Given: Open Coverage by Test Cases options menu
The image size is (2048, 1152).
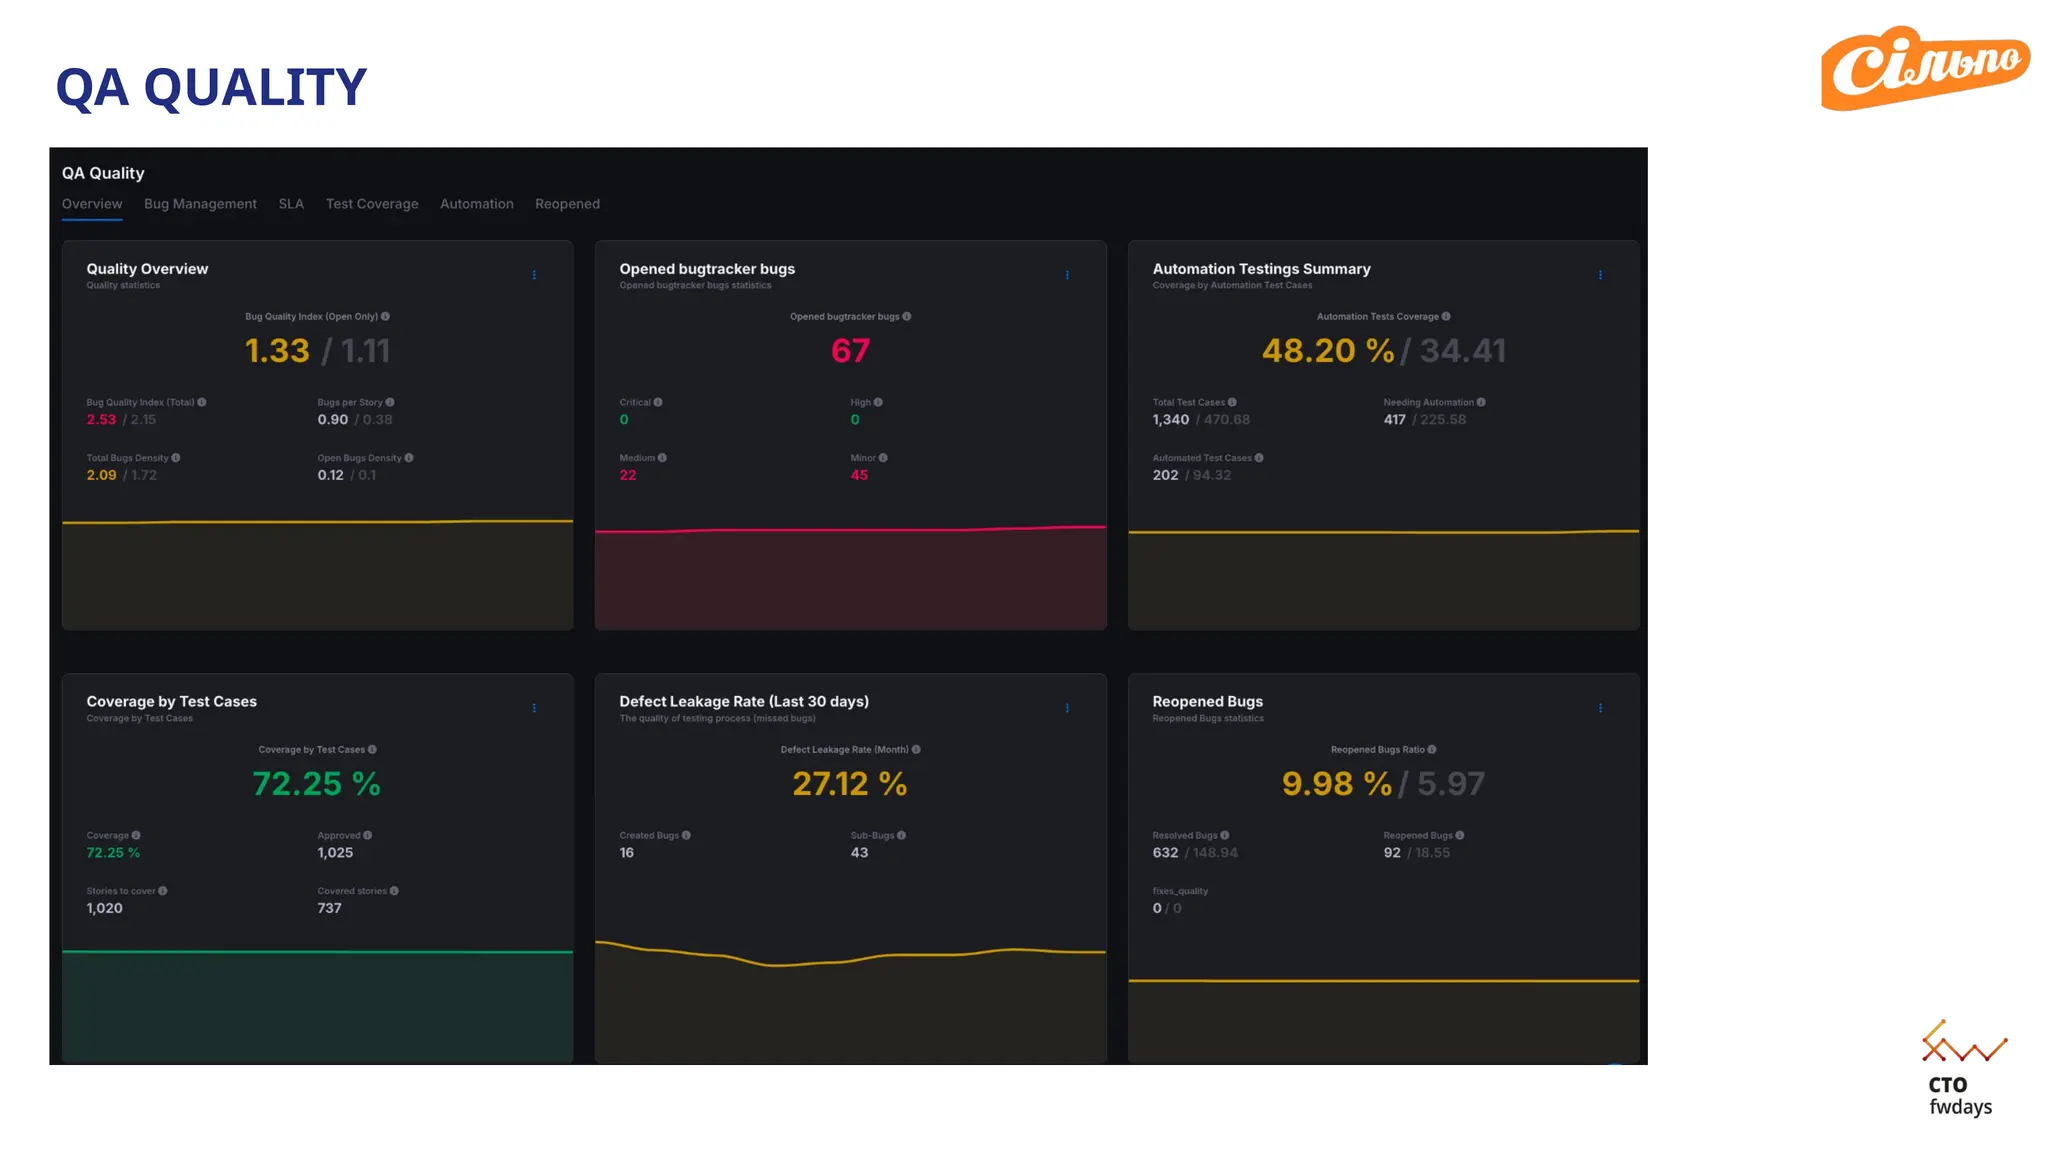Looking at the screenshot, I should click(534, 708).
